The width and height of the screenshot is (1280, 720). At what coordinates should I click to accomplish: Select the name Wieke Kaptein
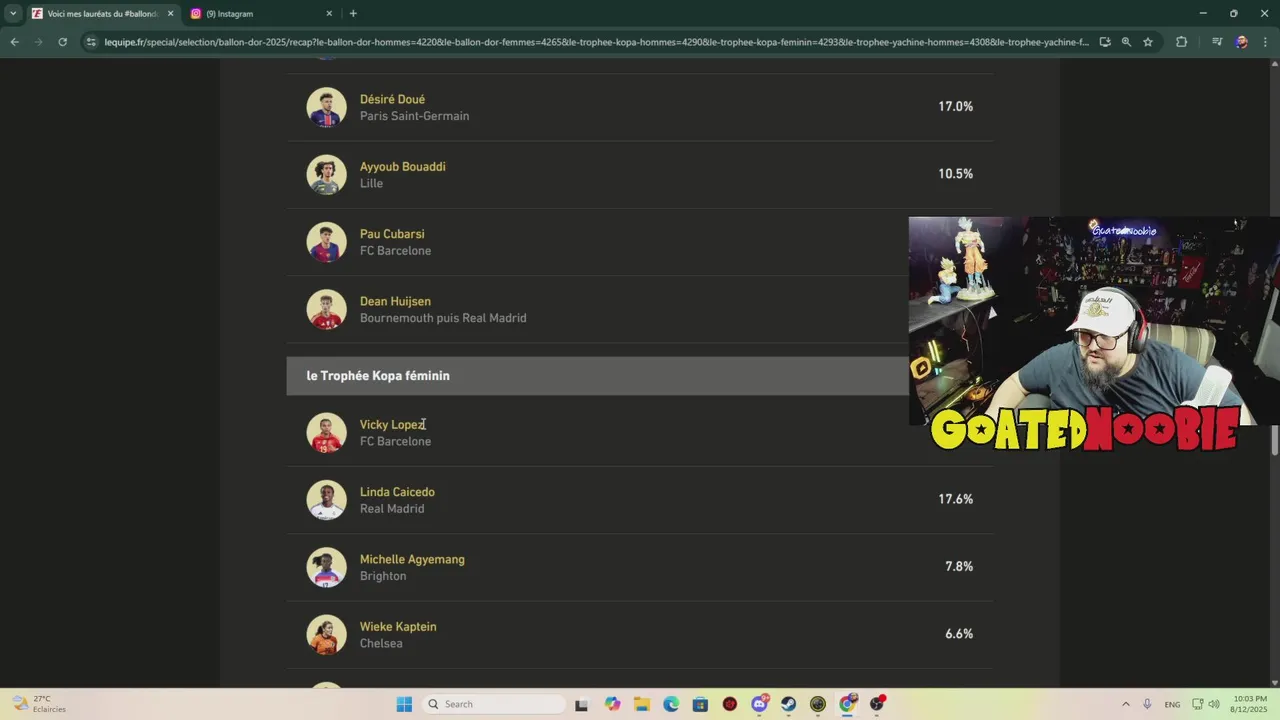coord(398,626)
